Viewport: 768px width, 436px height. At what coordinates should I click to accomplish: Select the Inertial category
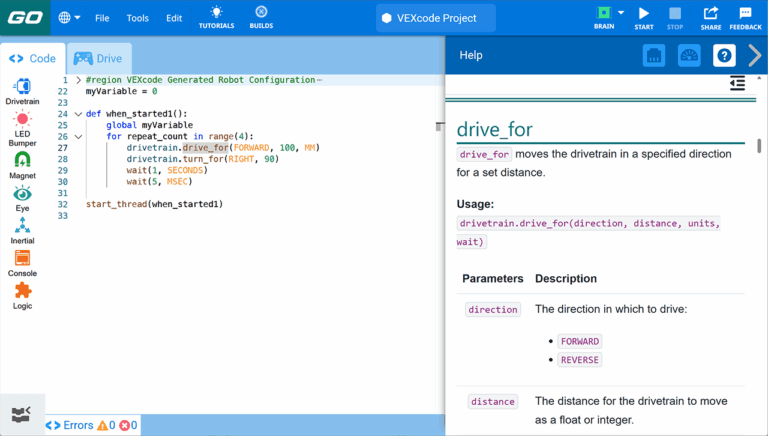pos(23,231)
